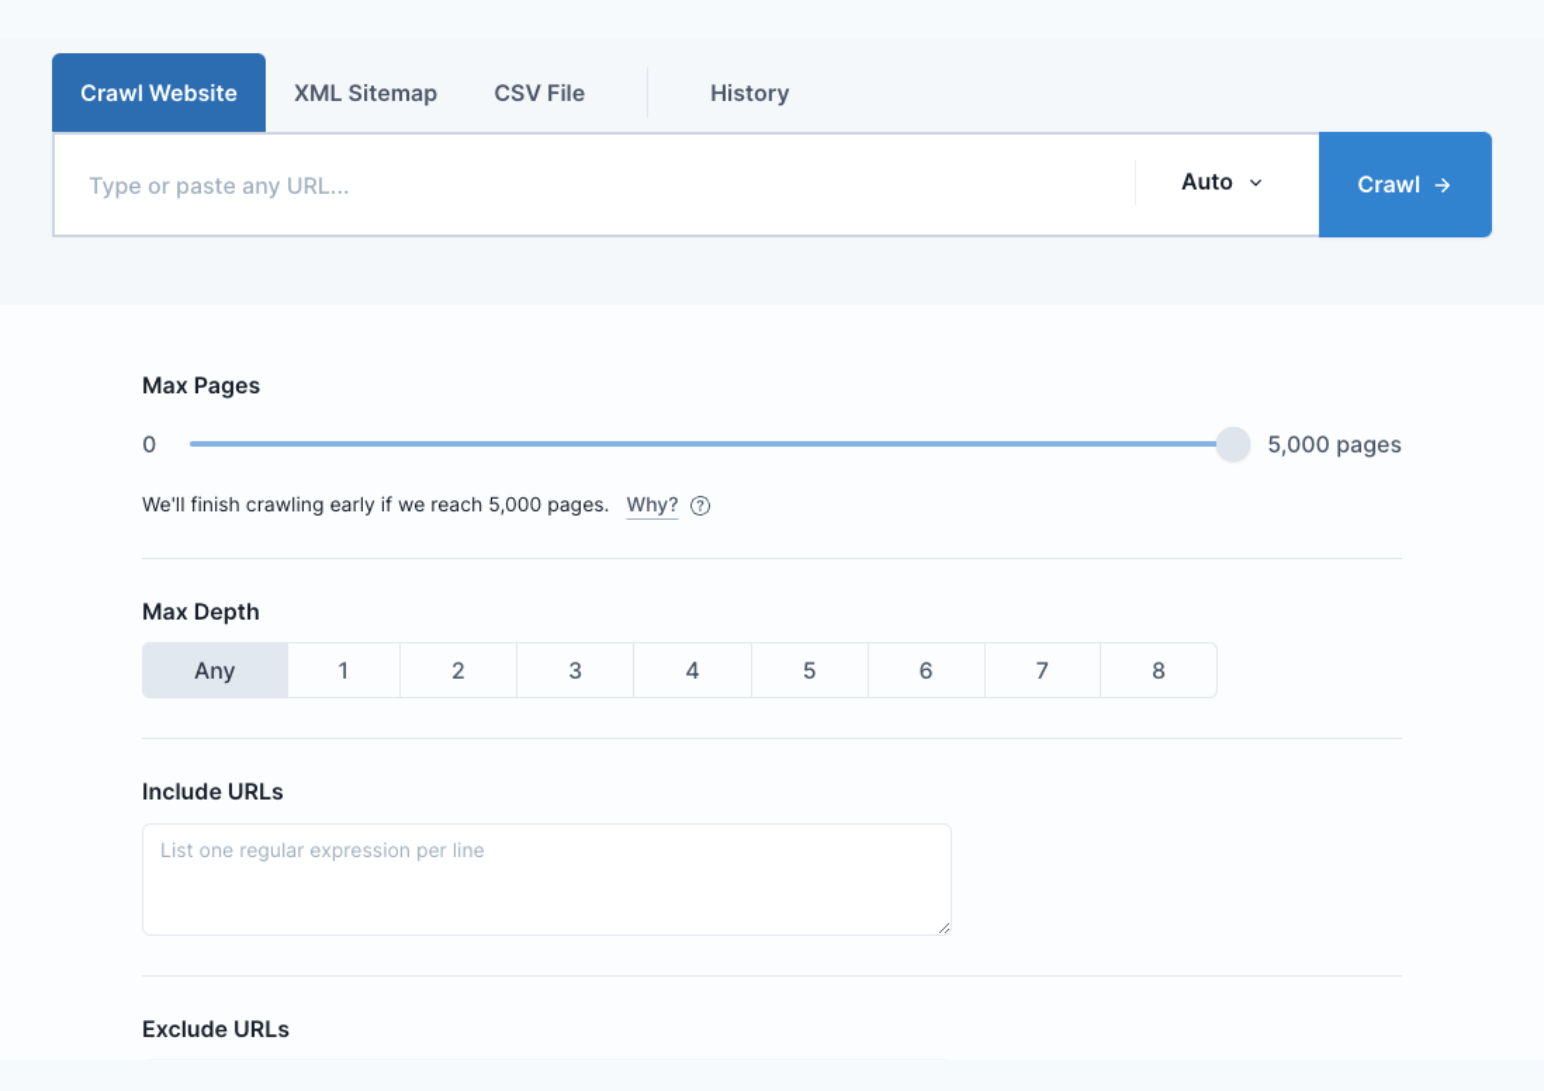Set max depth to 6
Image resolution: width=1544 pixels, height=1091 pixels.
(x=925, y=670)
